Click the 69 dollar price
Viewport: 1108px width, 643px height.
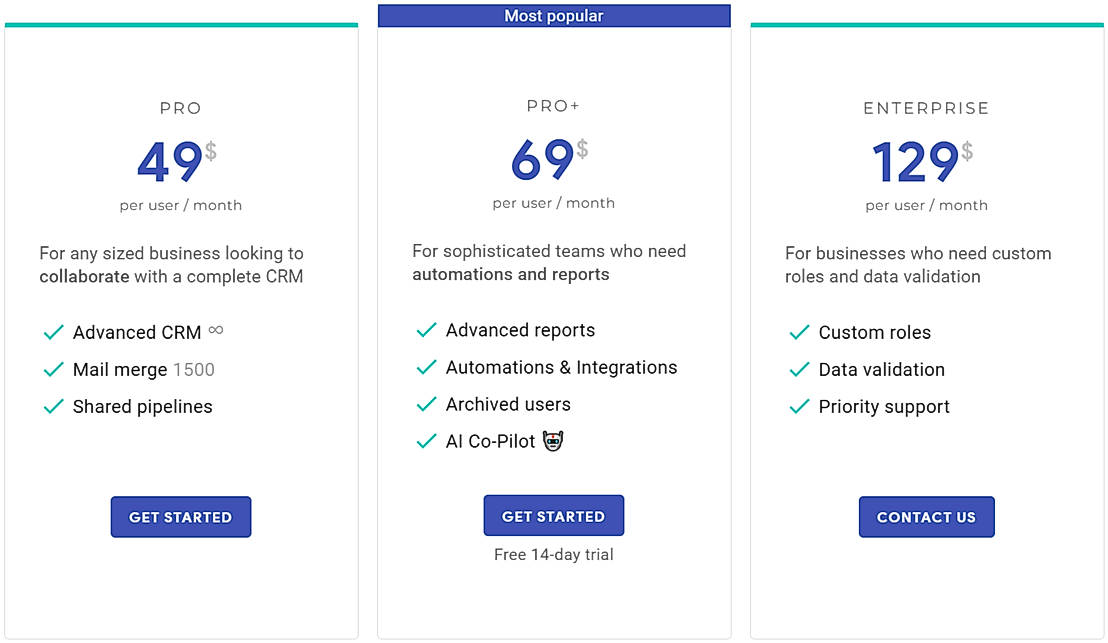[x=543, y=160]
